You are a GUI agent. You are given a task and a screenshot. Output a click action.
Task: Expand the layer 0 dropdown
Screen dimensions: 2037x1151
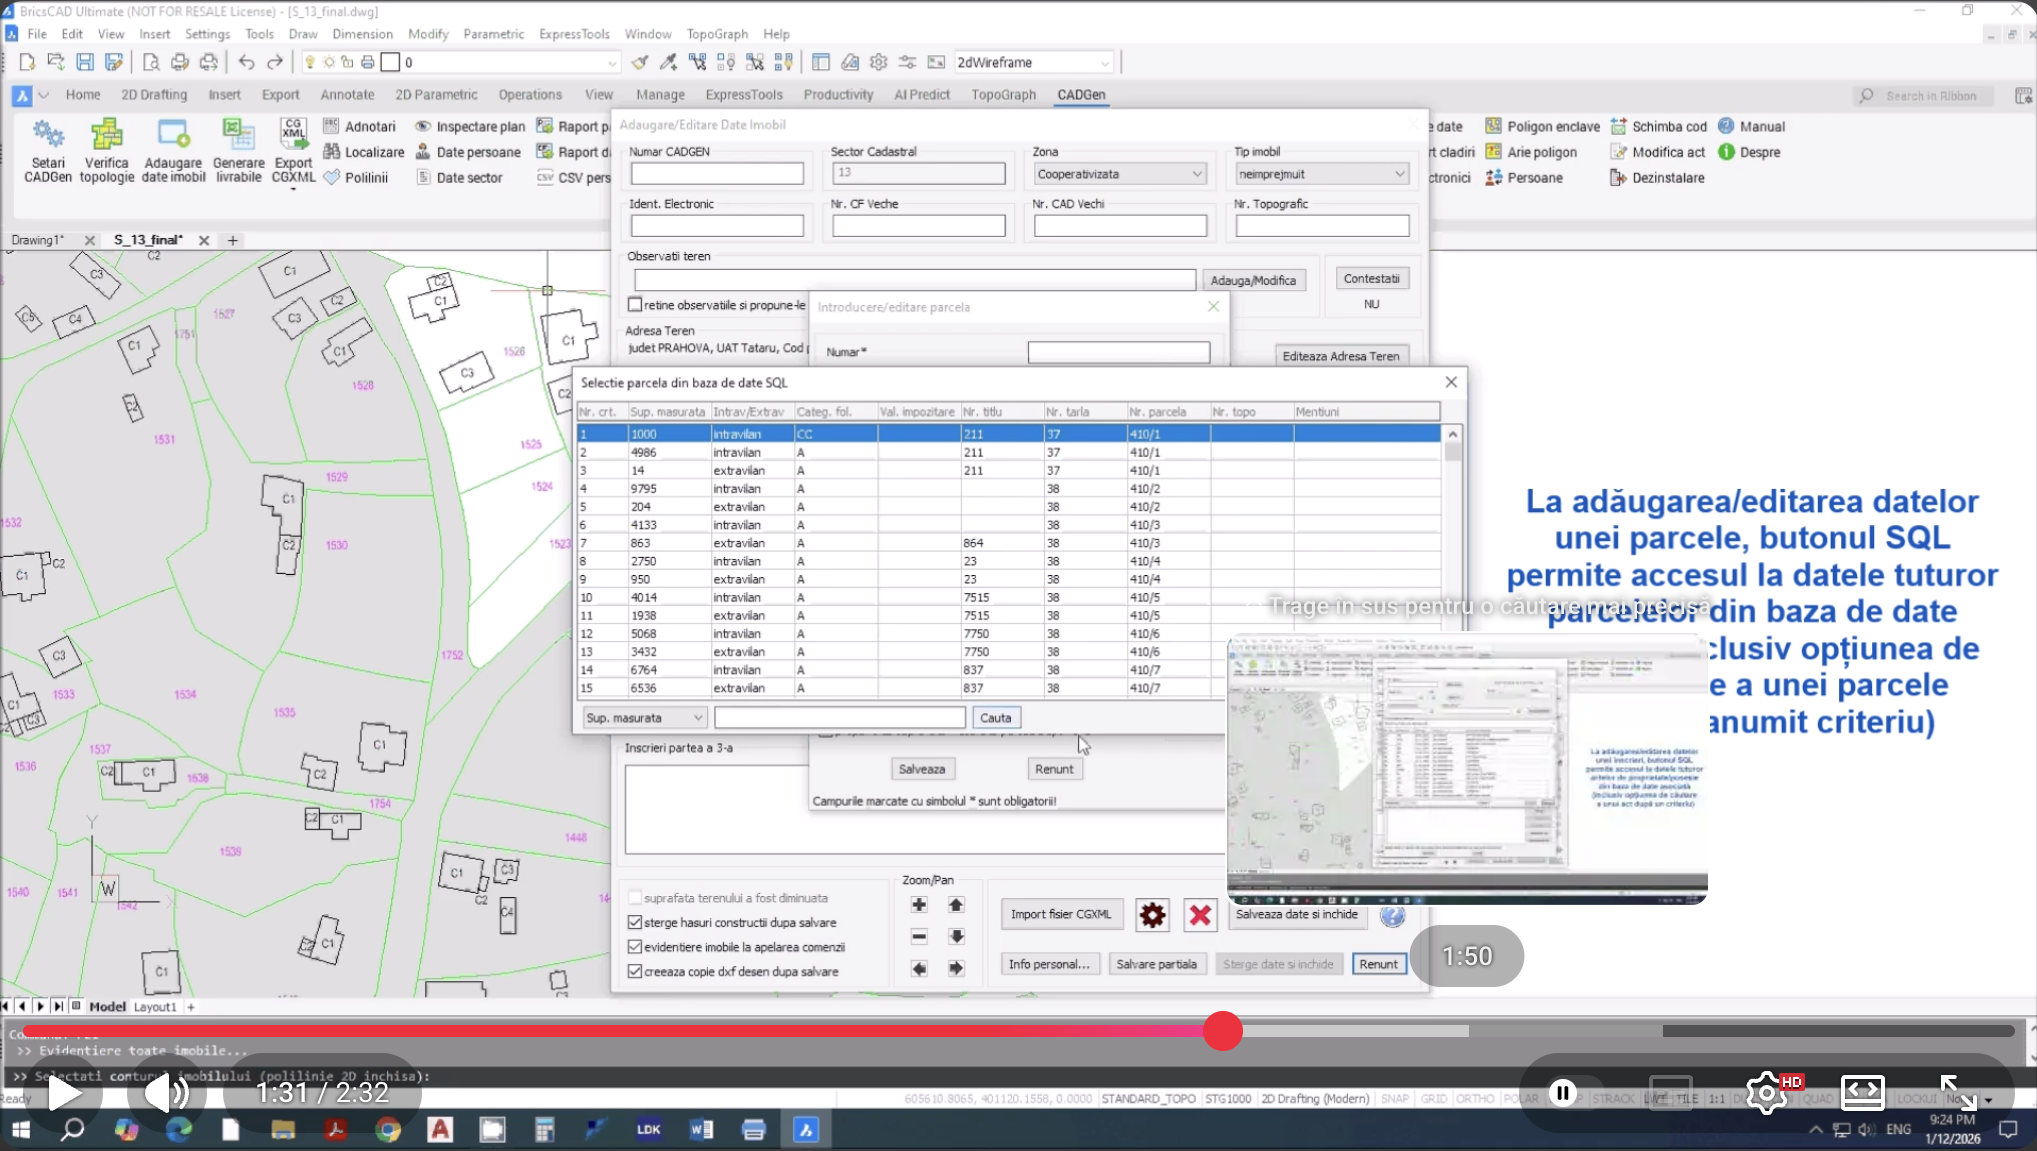point(612,62)
